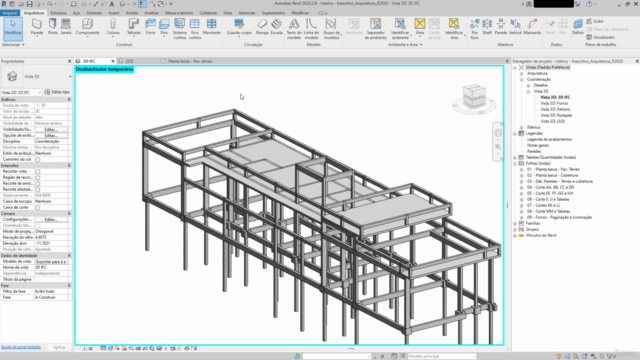The width and height of the screenshot is (640, 360).
Task: Choose the Rampa tool
Action: pos(262,27)
